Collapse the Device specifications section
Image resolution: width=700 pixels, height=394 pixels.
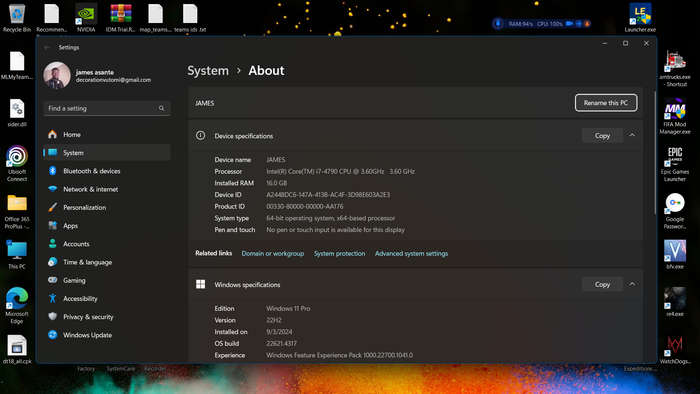coord(632,135)
